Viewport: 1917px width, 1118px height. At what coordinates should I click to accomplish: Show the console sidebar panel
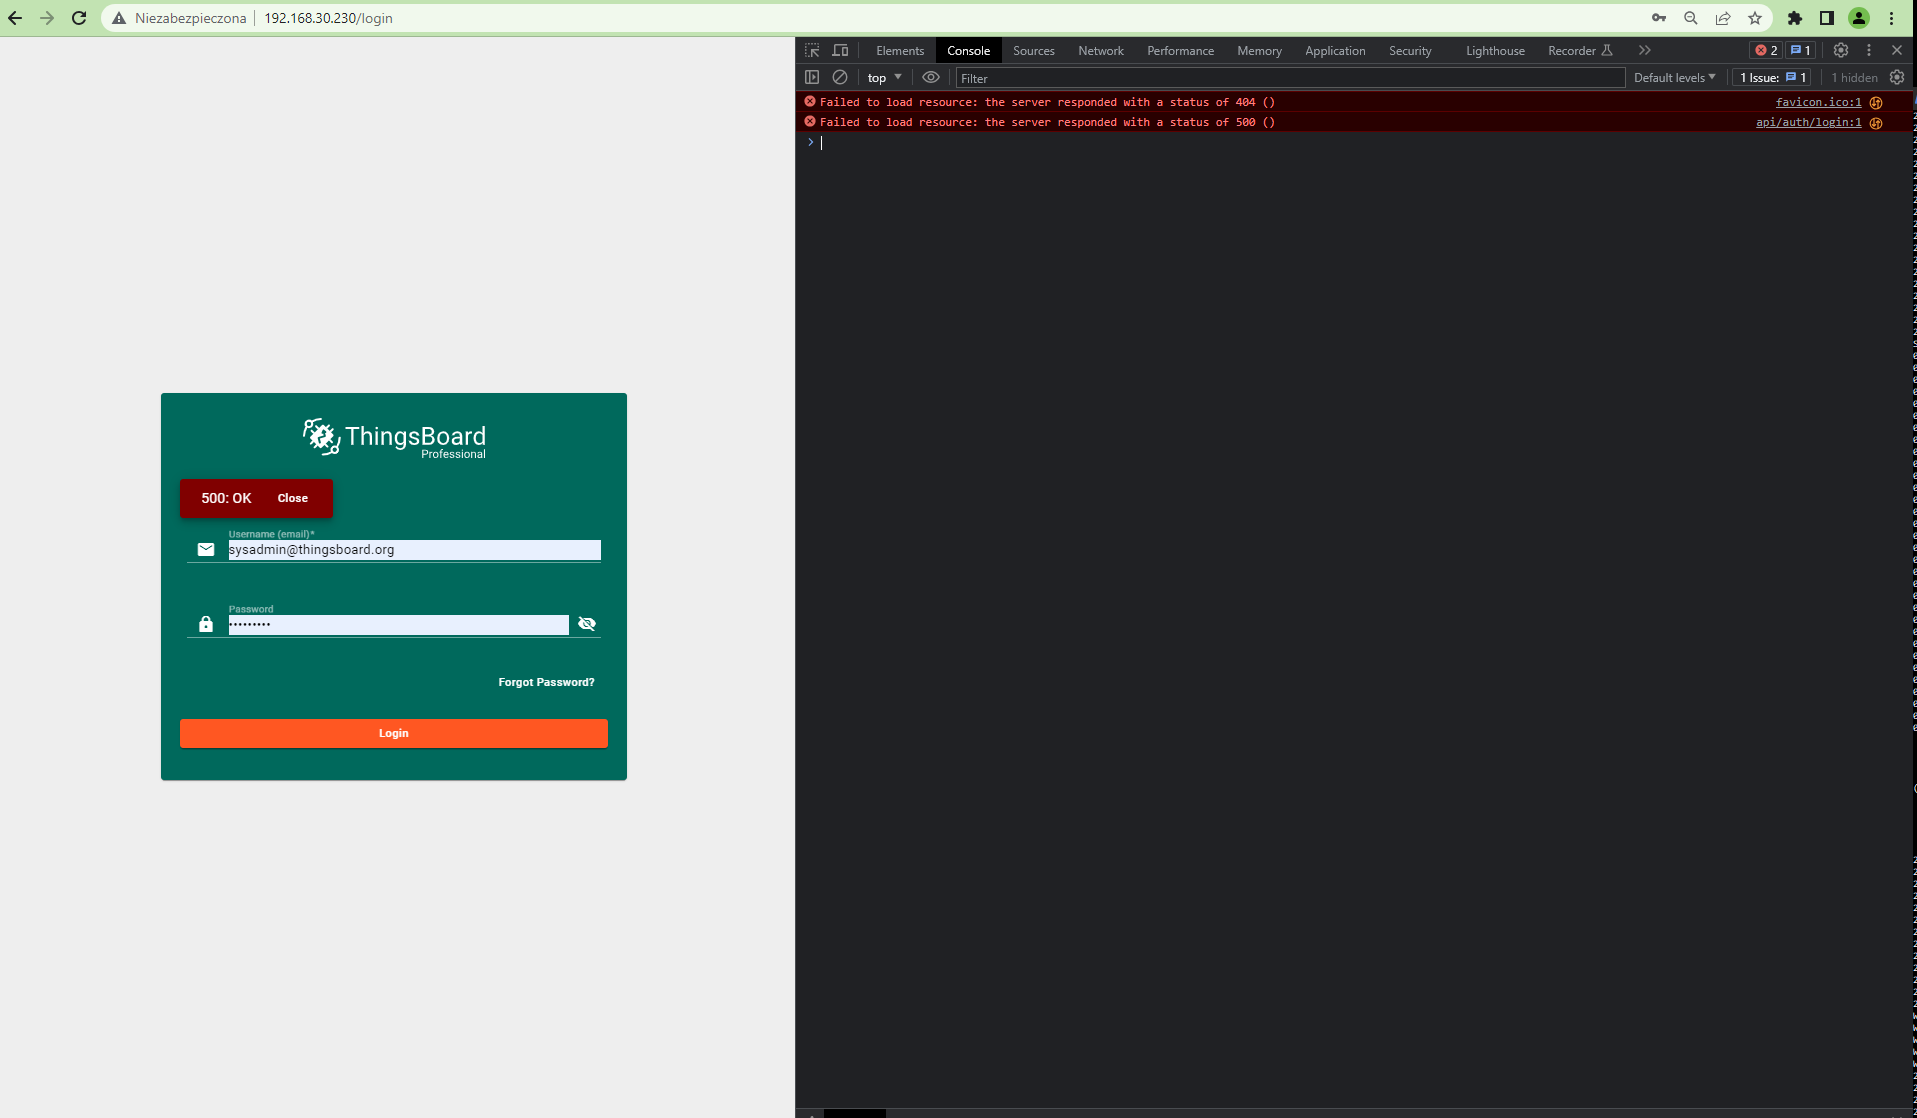tap(811, 77)
